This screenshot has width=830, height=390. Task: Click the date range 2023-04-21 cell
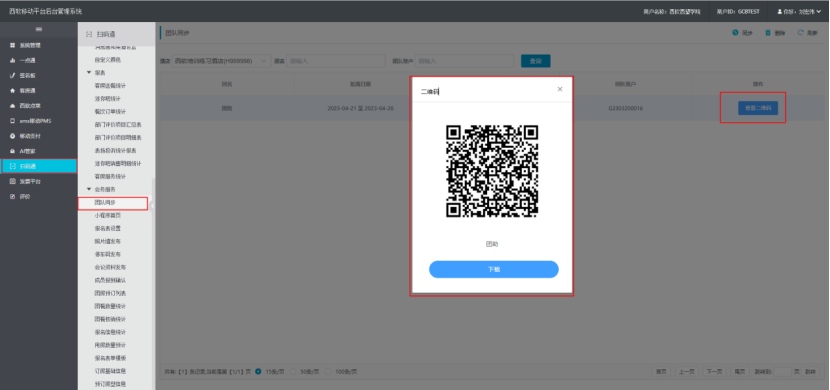coord(360,108)
